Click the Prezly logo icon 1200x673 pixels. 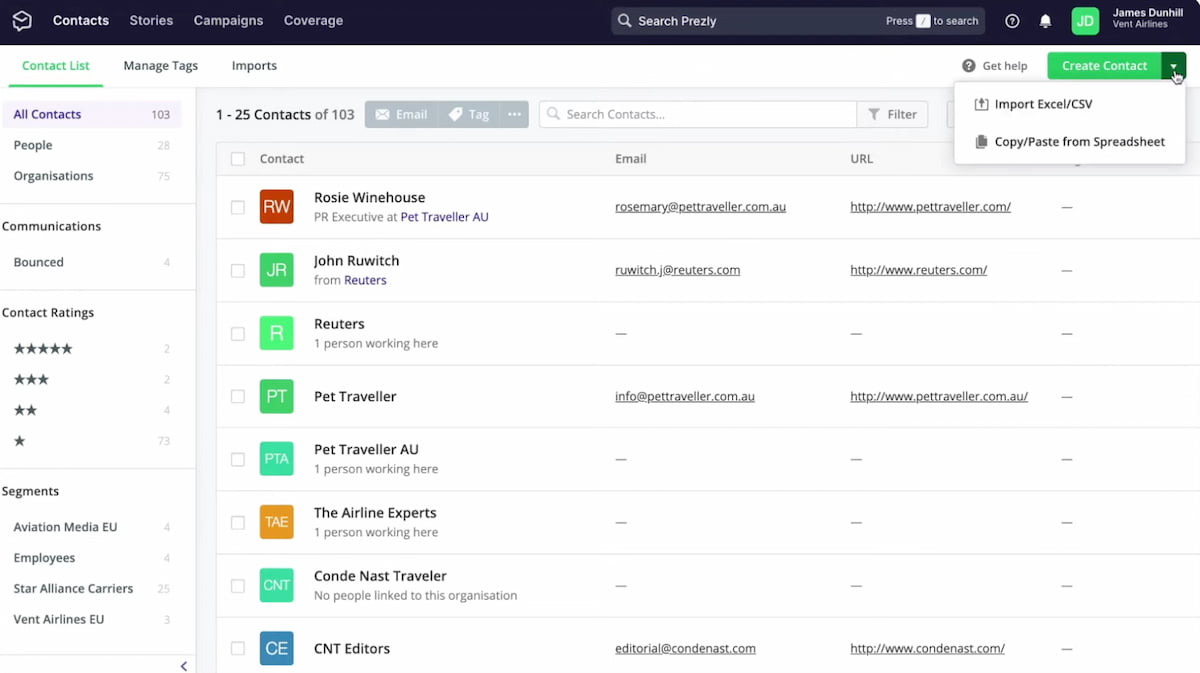click(22, 20)
